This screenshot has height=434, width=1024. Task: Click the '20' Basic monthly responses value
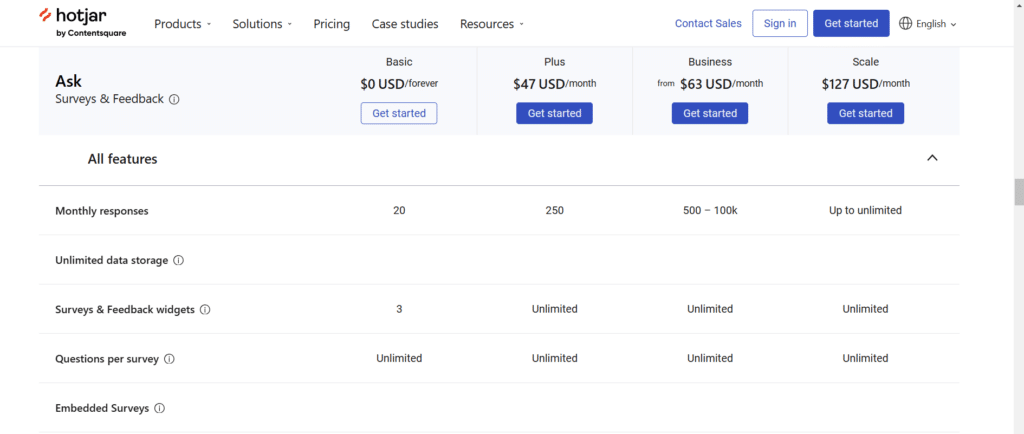[399, 210]
